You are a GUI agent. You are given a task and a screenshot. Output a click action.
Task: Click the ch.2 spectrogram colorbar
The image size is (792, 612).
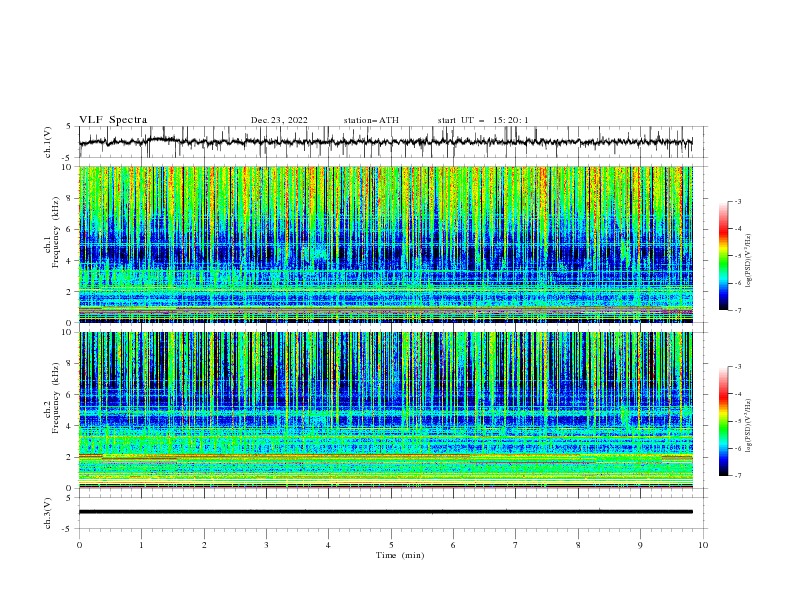pos(723,421)
